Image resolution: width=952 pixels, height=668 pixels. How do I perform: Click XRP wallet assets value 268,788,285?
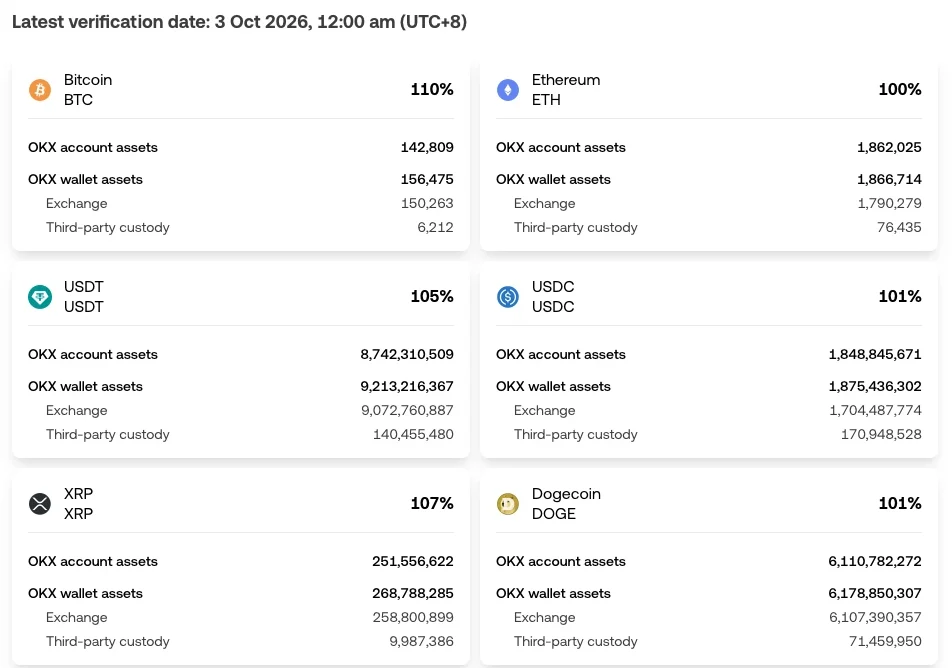coord(413,593)
